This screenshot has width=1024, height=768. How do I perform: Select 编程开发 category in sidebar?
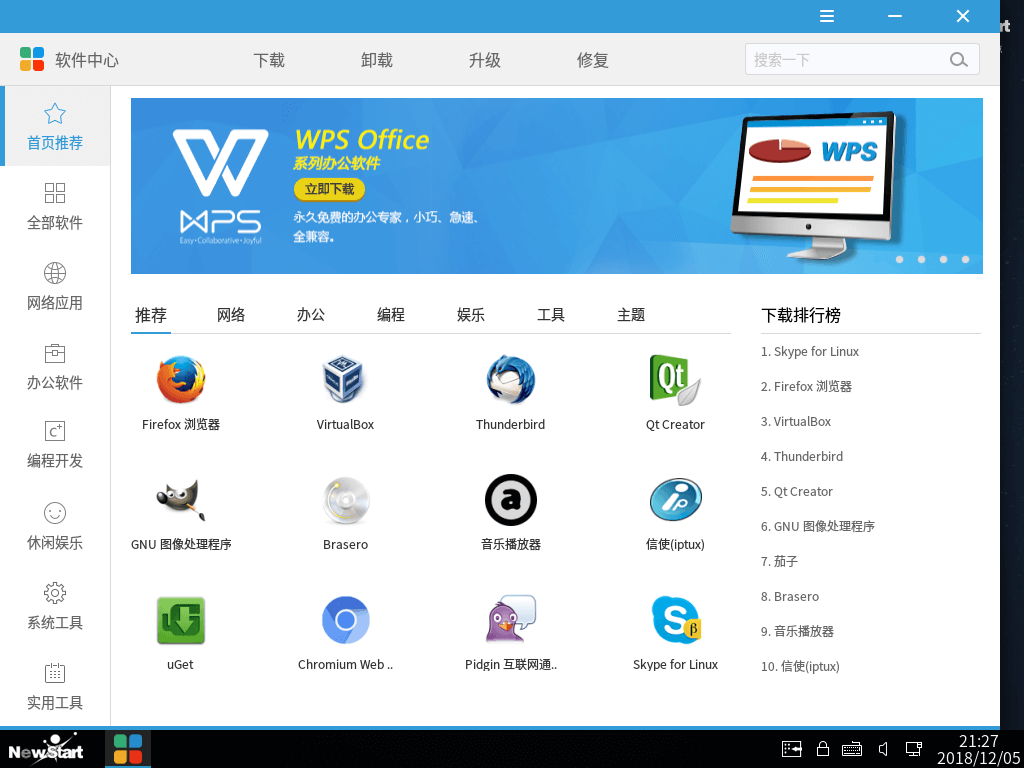pyautogui.click(x=55, y=446)
